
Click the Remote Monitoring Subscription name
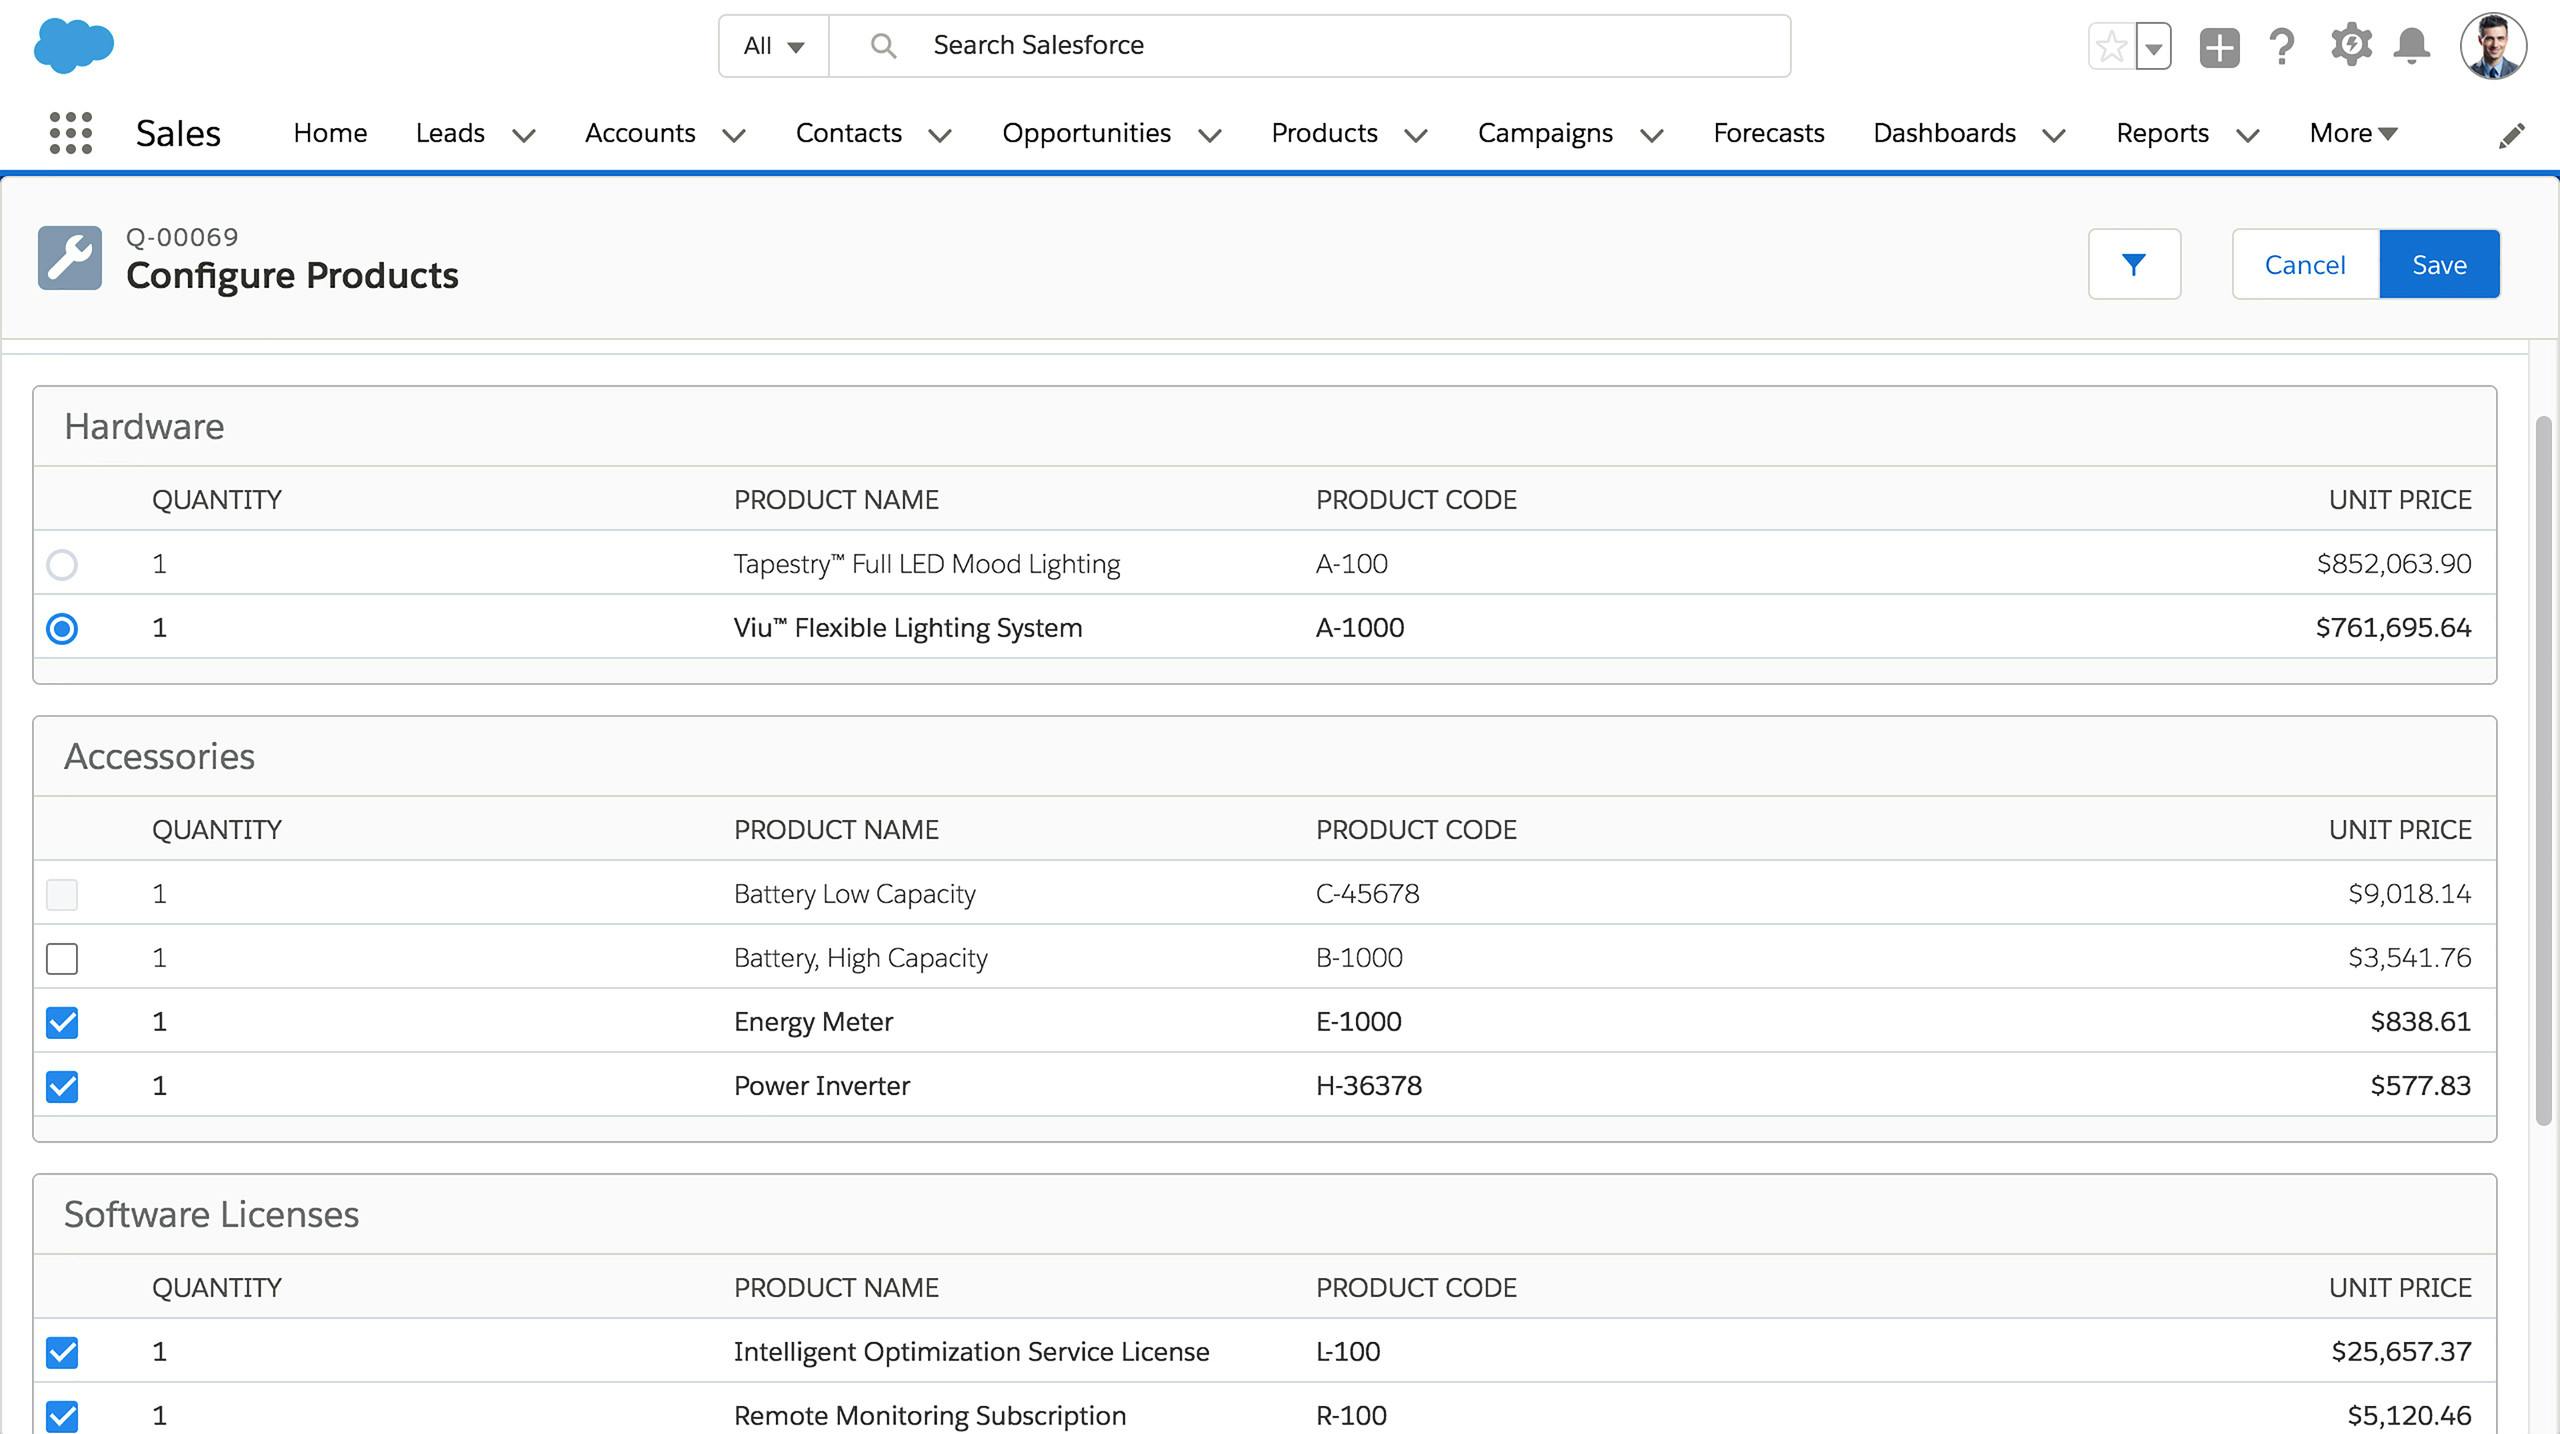[x=930, y=1416]
